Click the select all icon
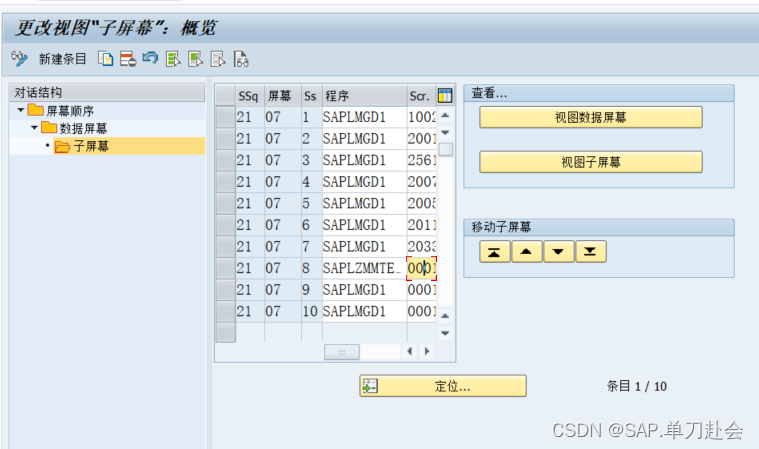Viewport: 759px width, 449px height. click(173, 59)
